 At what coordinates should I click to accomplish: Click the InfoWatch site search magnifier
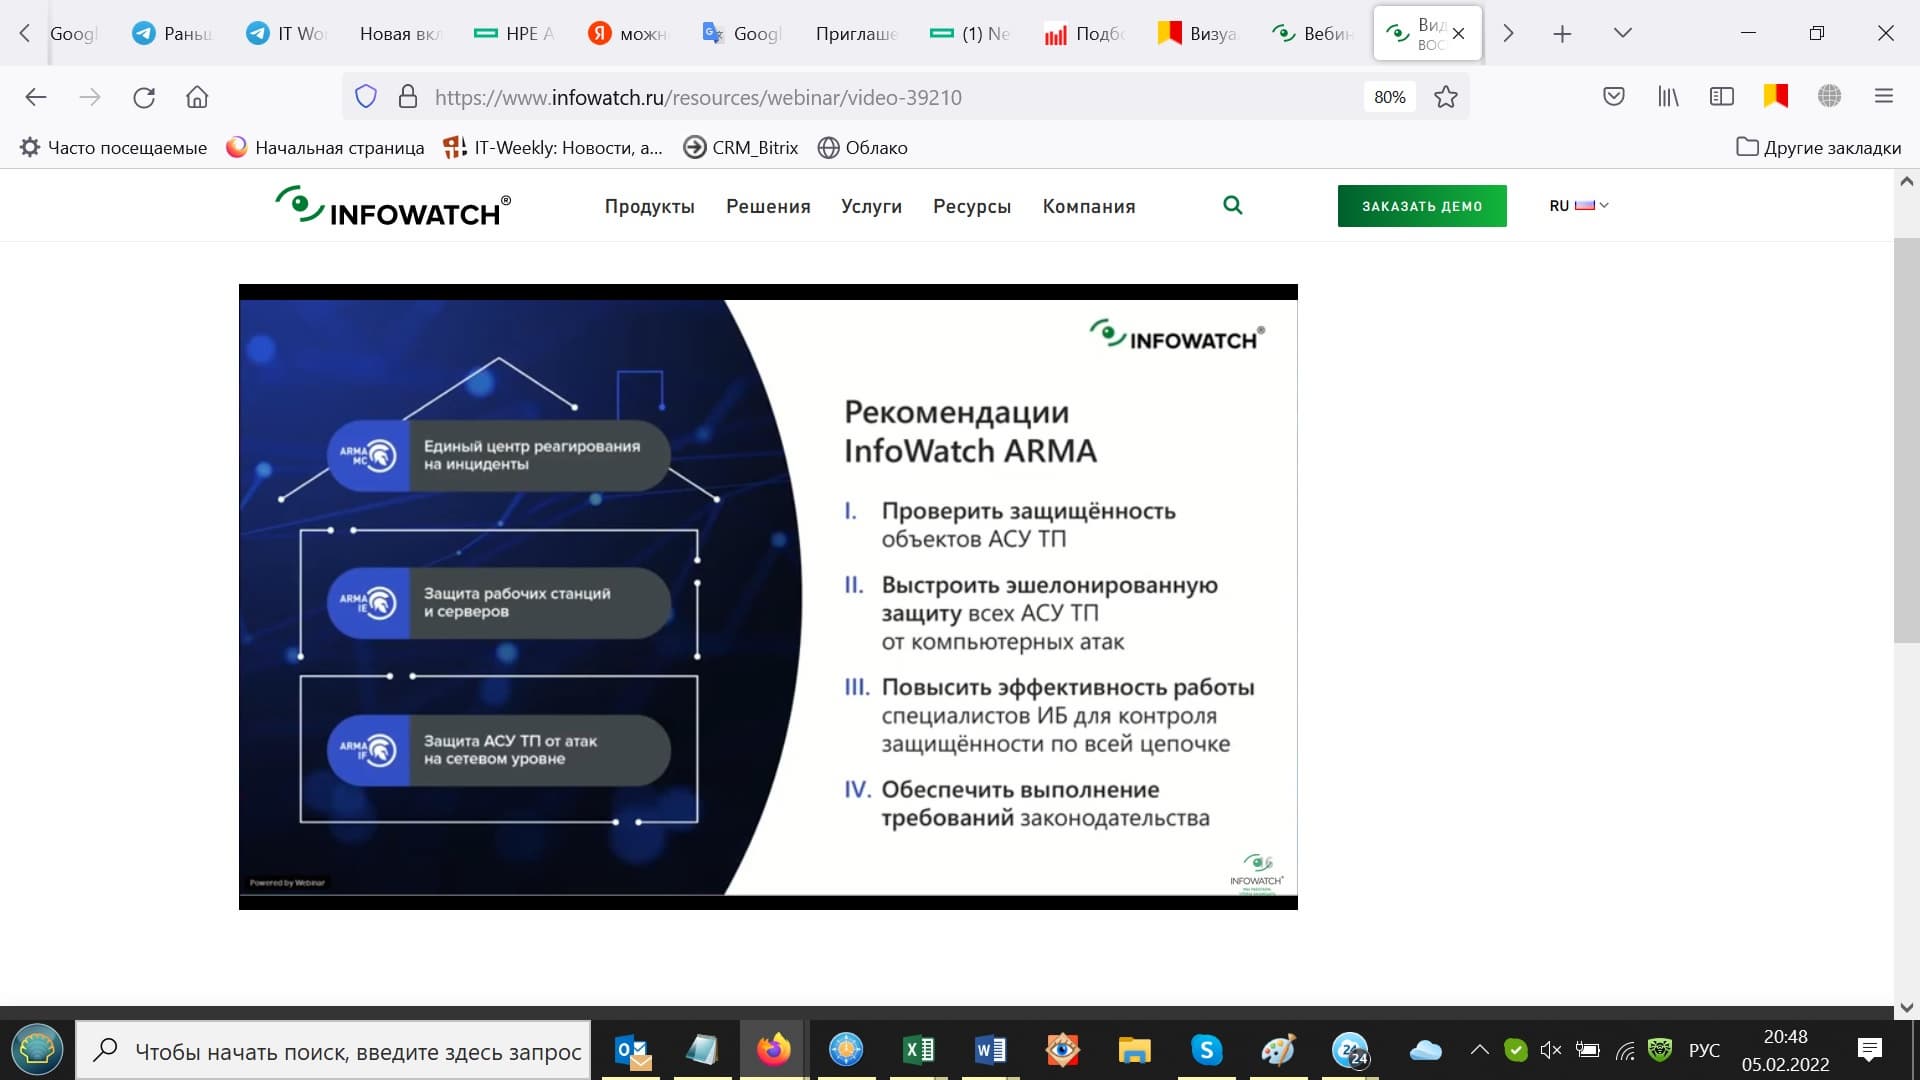pyautogui.click(x=1232, y=205)
